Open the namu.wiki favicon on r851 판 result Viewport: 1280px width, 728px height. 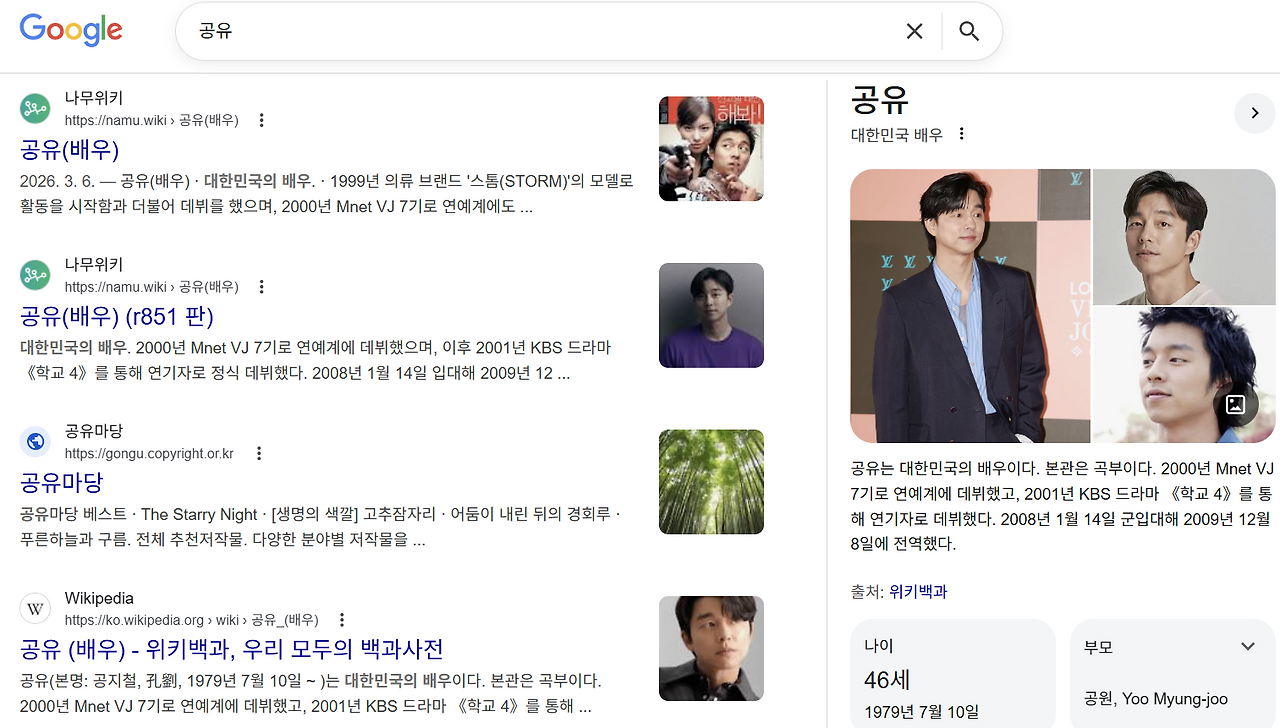point(35,275)
